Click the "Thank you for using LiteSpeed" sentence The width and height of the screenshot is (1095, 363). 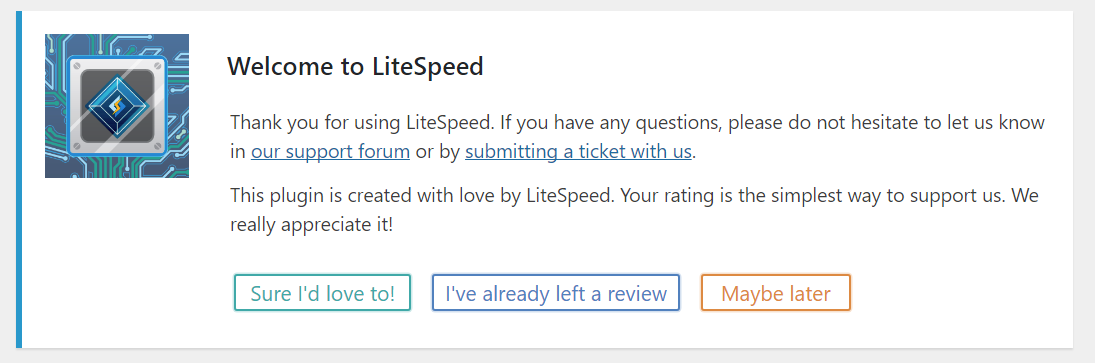pos(362,123)
